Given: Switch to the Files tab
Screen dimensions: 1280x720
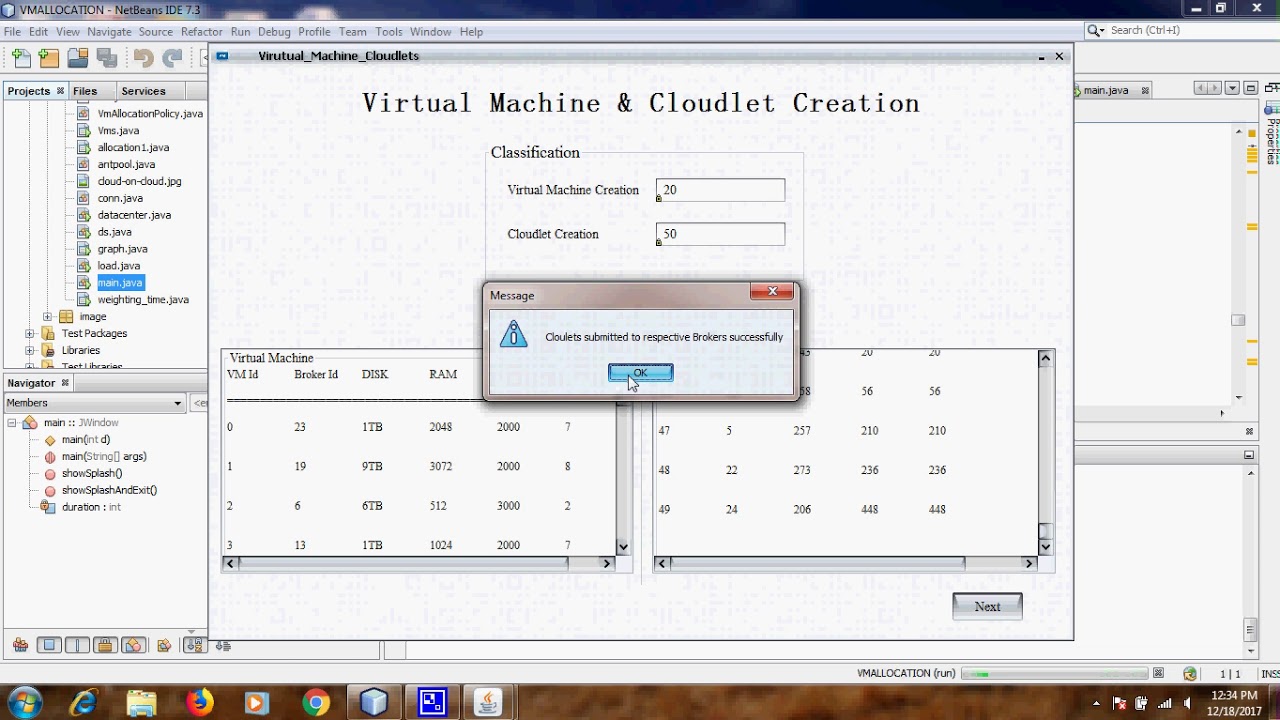Looking at the screenshot, I should (85, 91).
